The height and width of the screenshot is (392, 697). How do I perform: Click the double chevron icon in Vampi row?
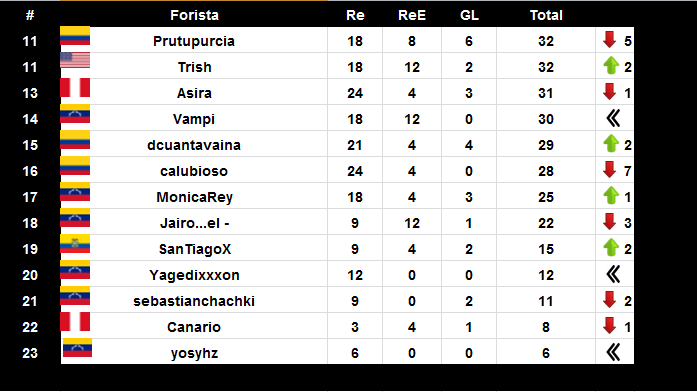613,119
